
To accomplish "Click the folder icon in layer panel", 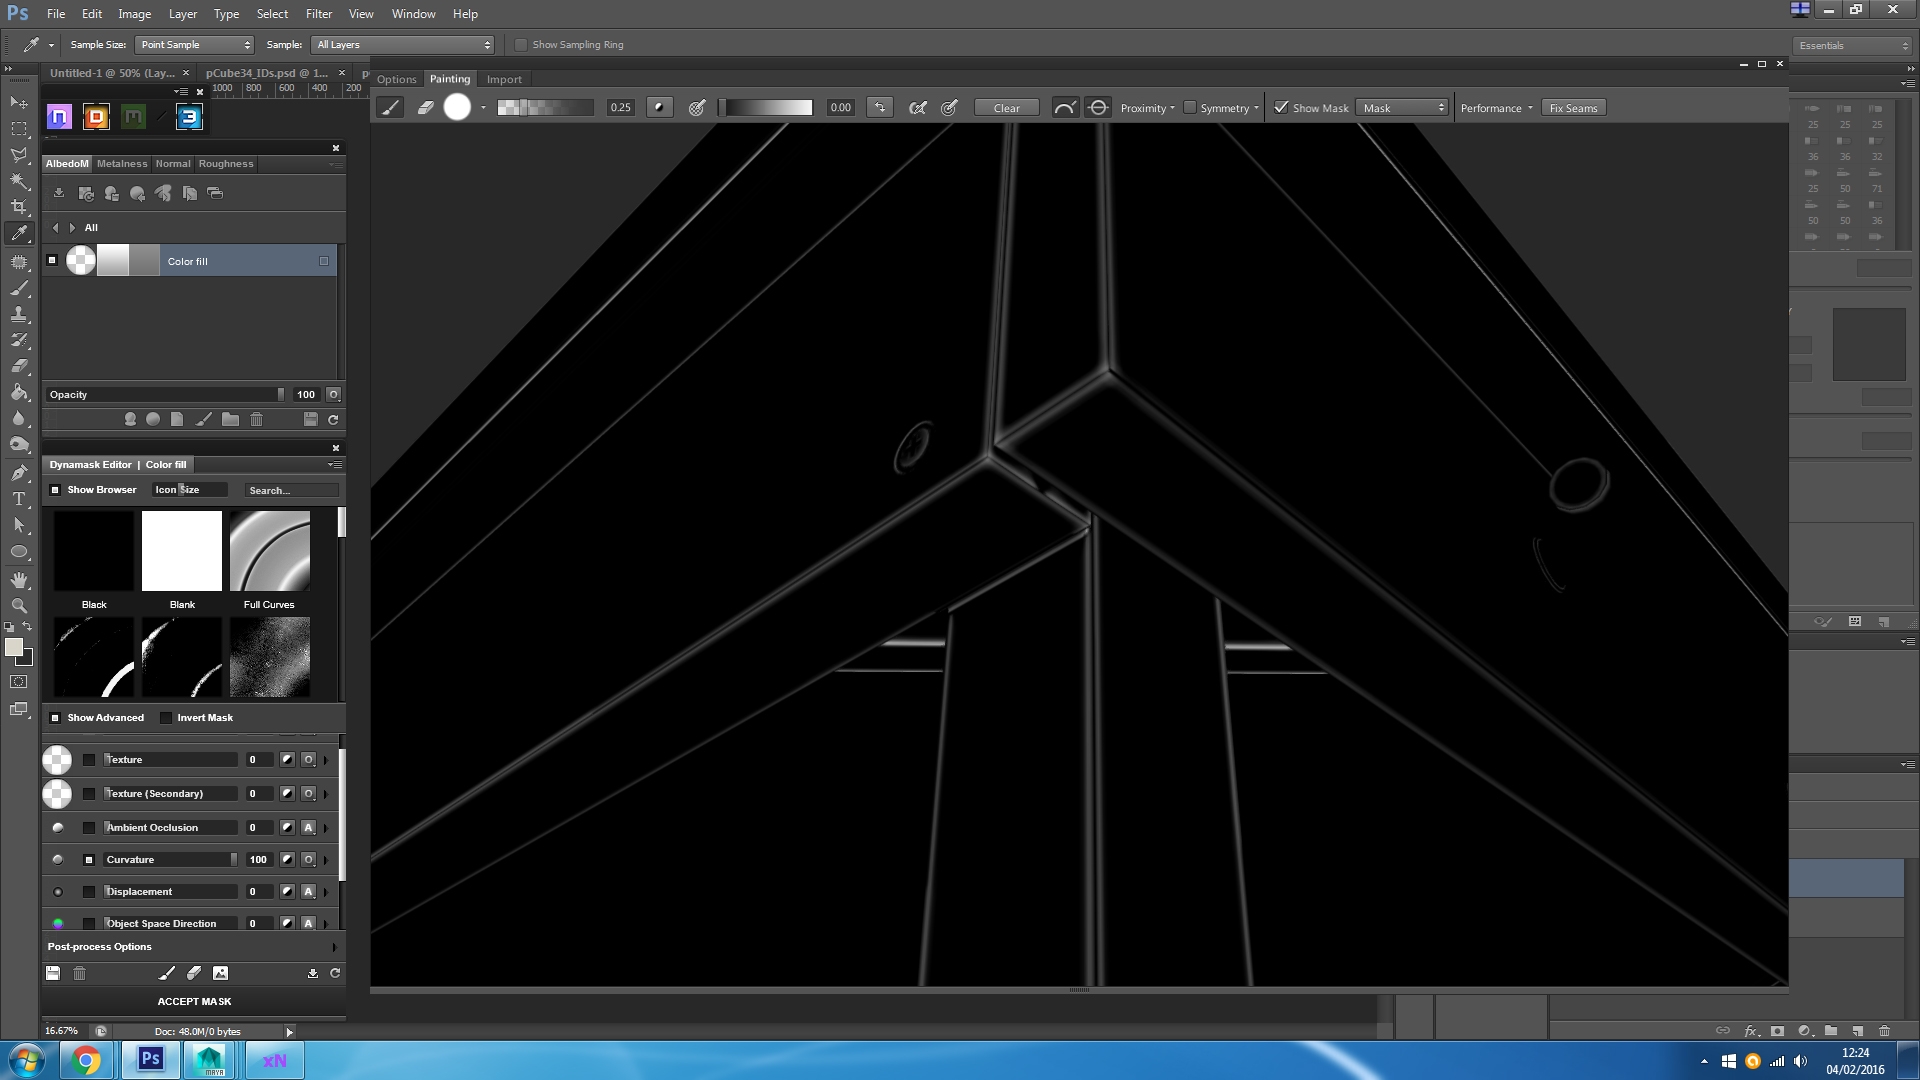I will 230,420.
